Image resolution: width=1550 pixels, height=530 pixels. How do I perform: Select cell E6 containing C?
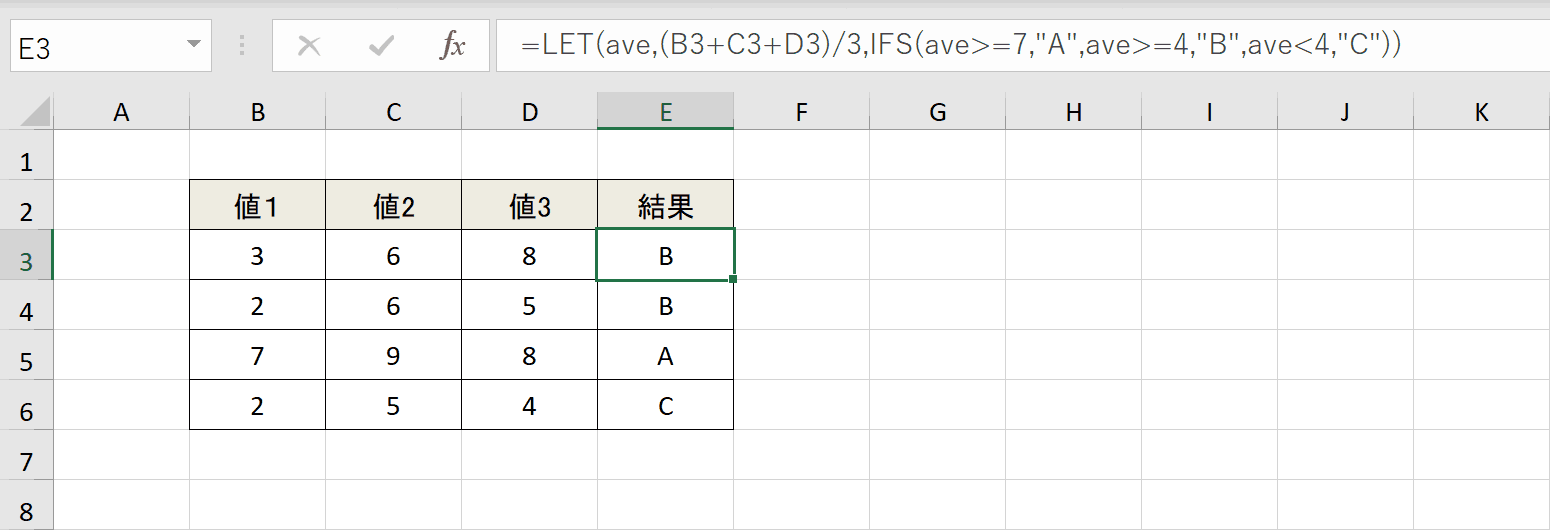click(665, 405)
